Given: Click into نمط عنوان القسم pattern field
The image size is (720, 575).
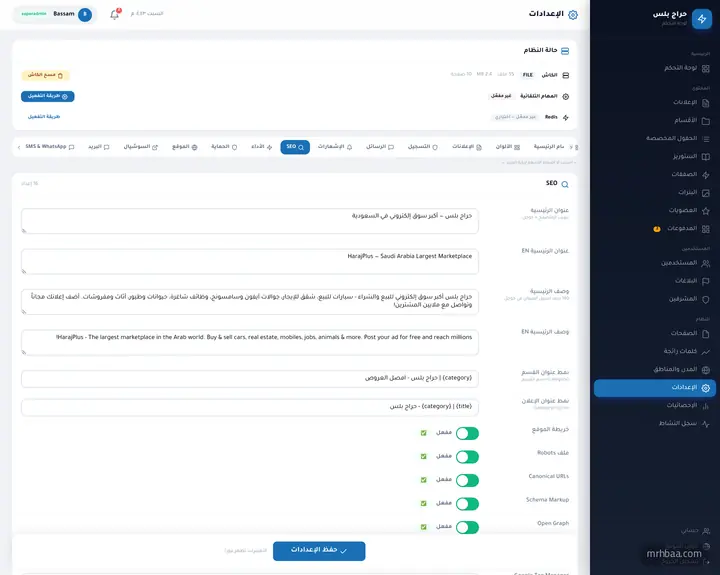Looking at the screenshot, I should [250, 378].
